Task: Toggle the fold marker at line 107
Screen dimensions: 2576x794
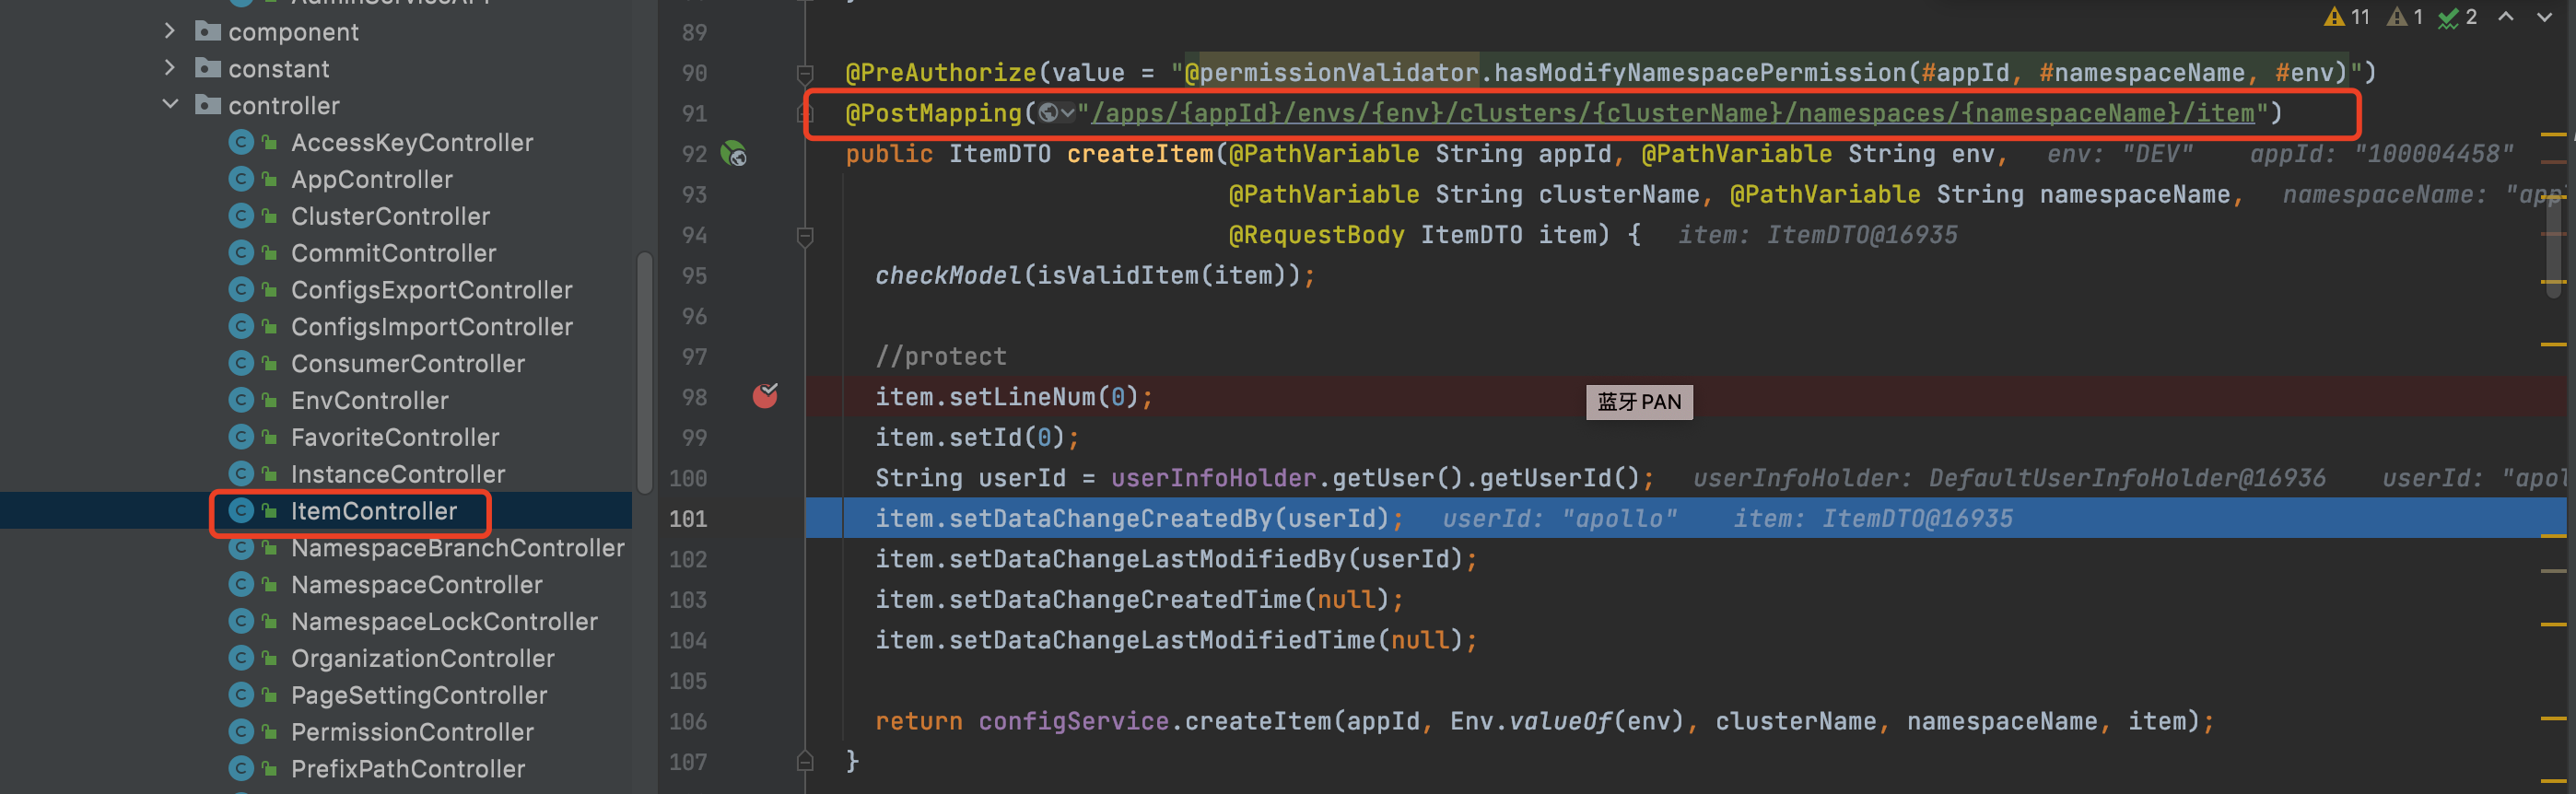Action: tap(805, 762)
